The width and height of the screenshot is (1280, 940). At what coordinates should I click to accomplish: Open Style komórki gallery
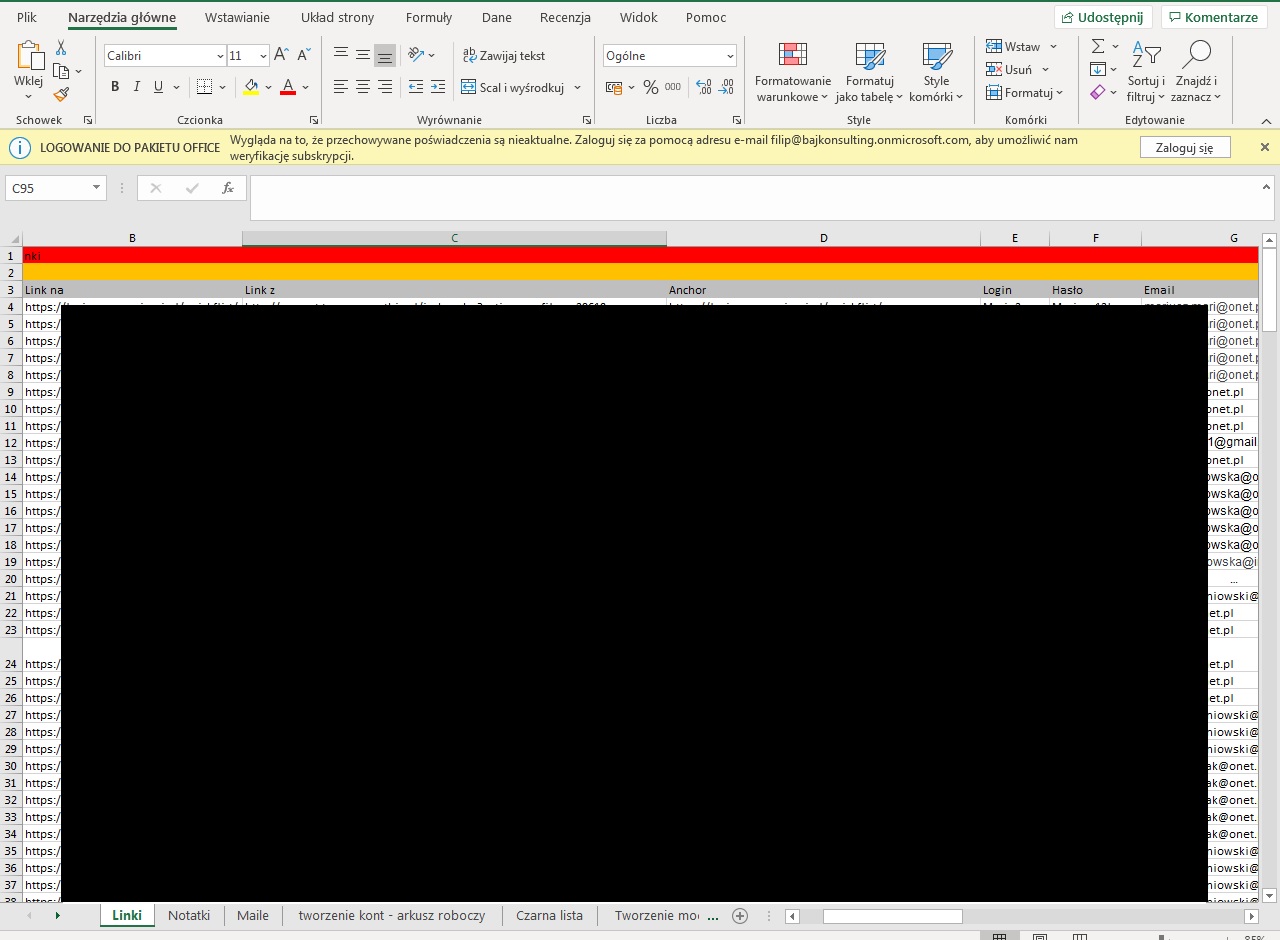pyautogui.click(x=937, y=73)
